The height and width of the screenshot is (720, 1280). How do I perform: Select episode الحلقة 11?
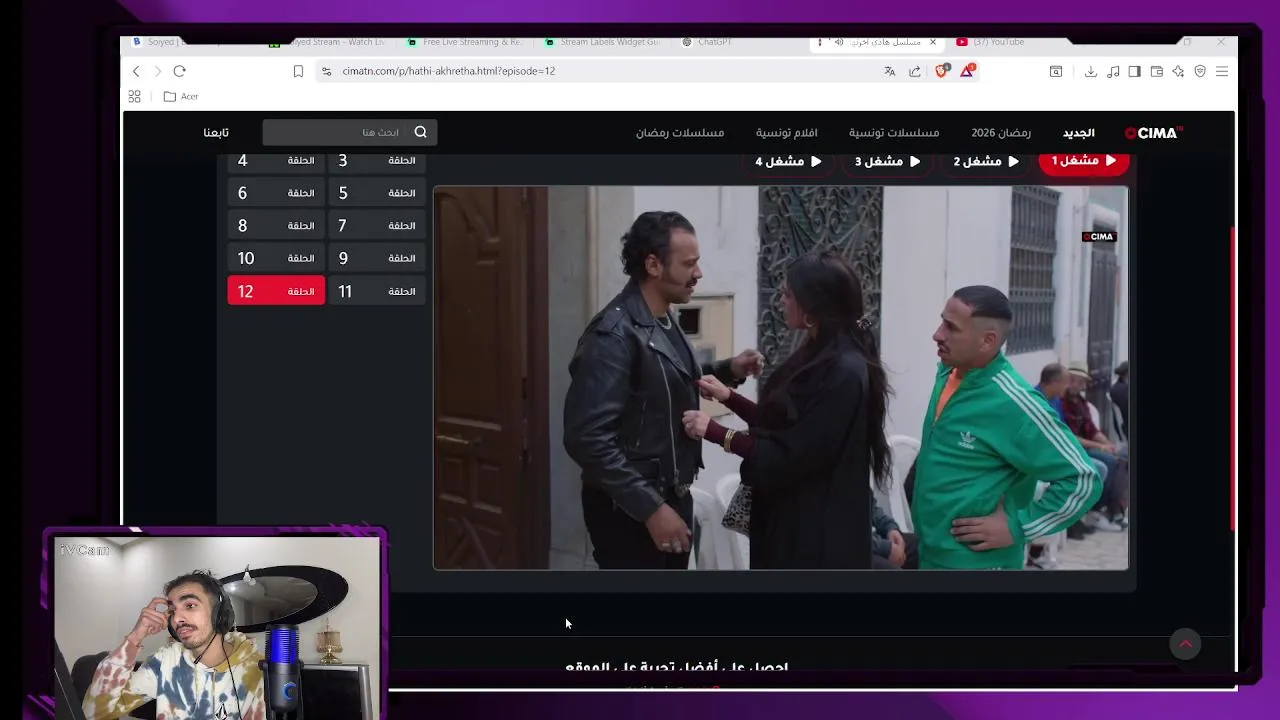pos(377,291)
